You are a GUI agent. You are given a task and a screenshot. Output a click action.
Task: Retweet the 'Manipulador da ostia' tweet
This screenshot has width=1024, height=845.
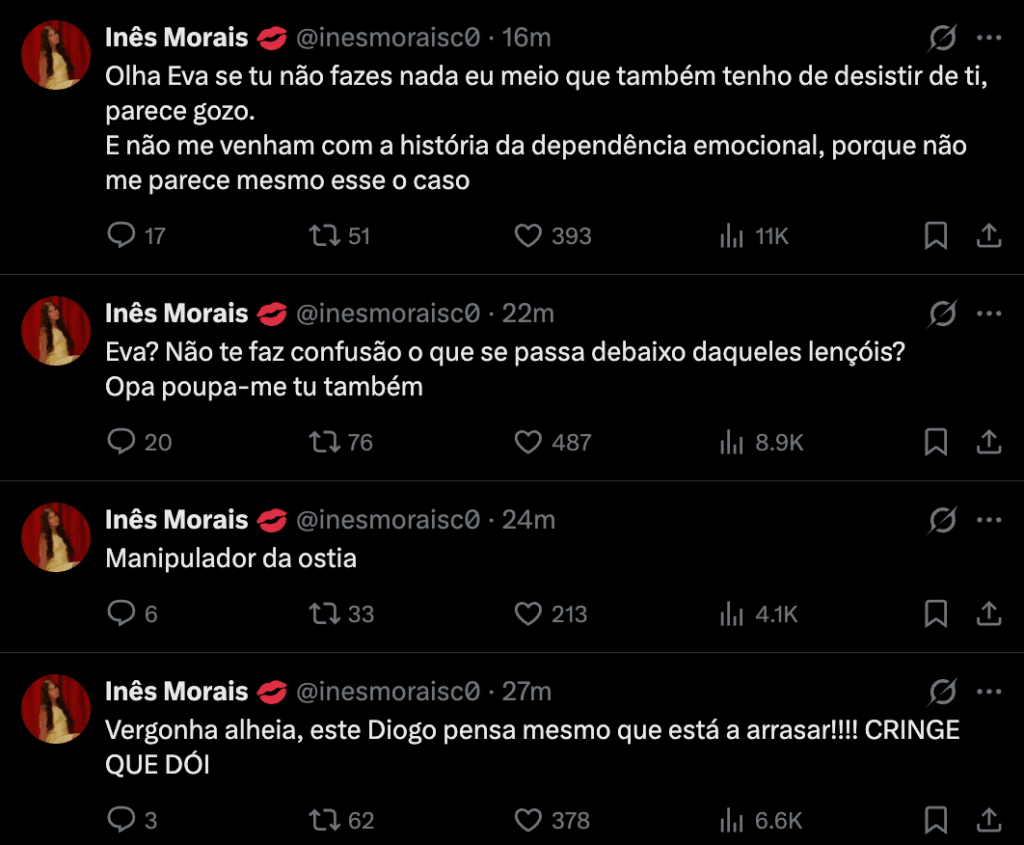tap(325, 614)
